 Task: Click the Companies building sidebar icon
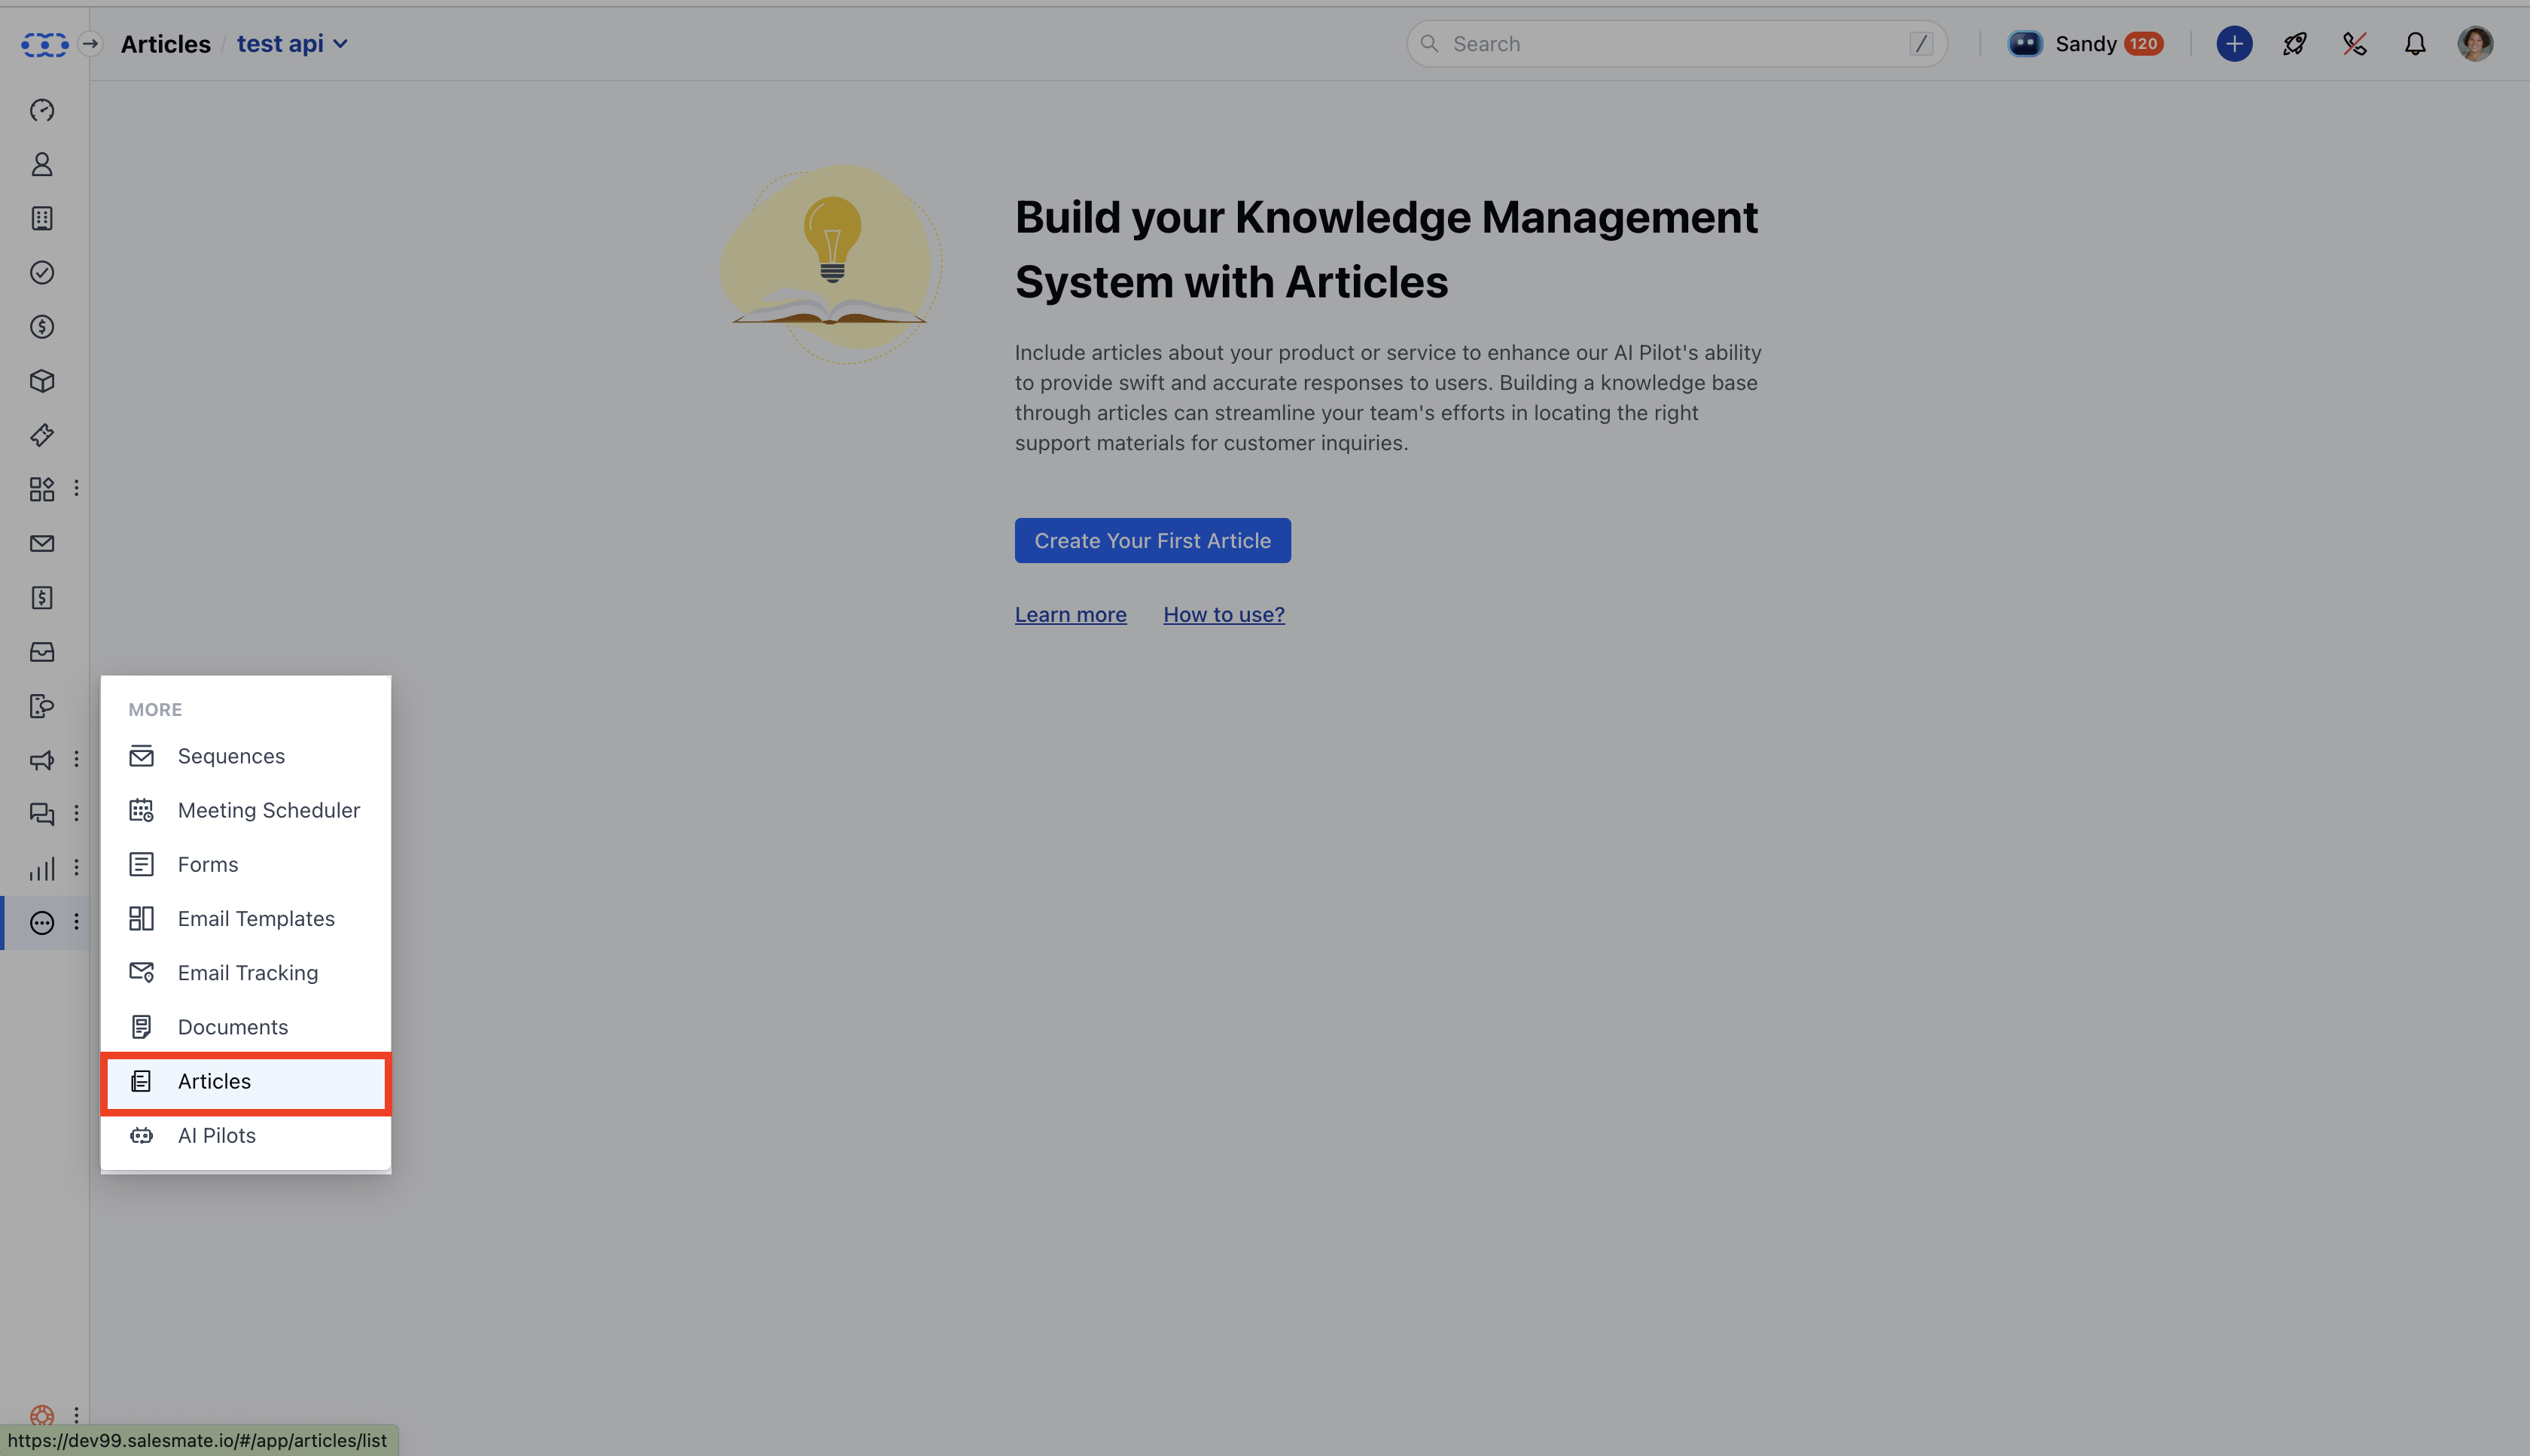[42, 218]
